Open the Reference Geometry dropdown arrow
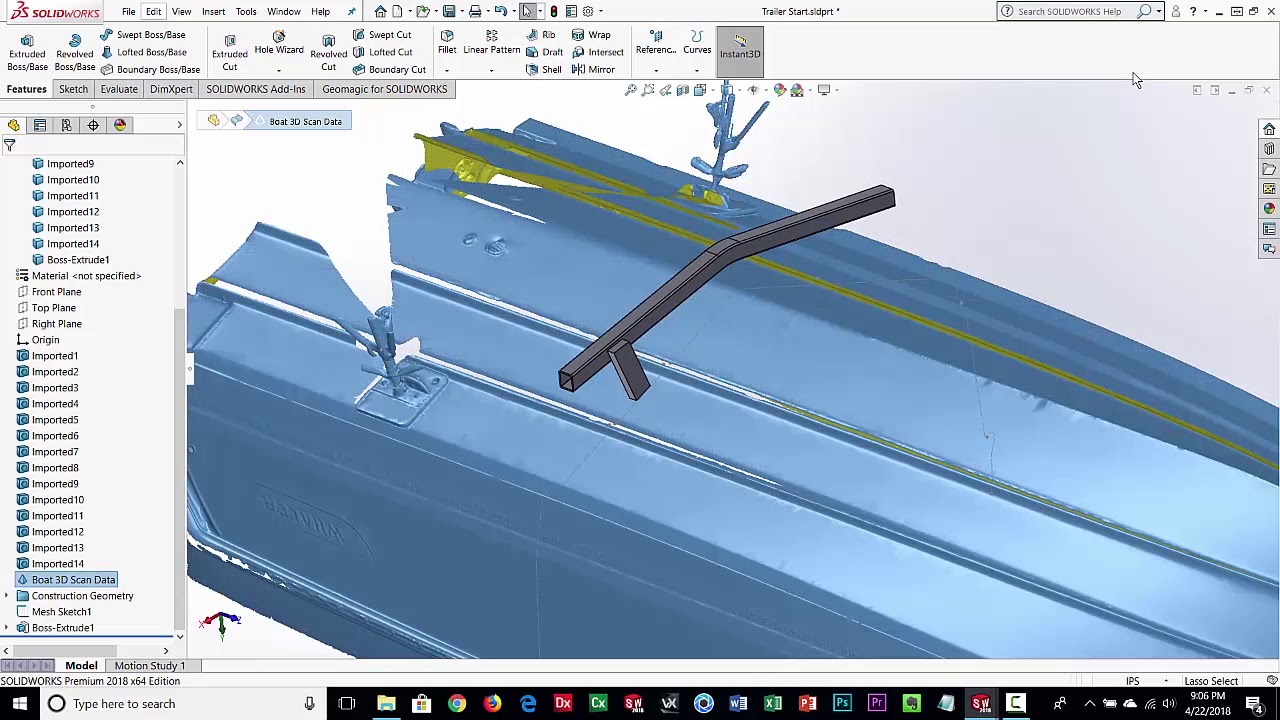 click(x=656, y=70)
